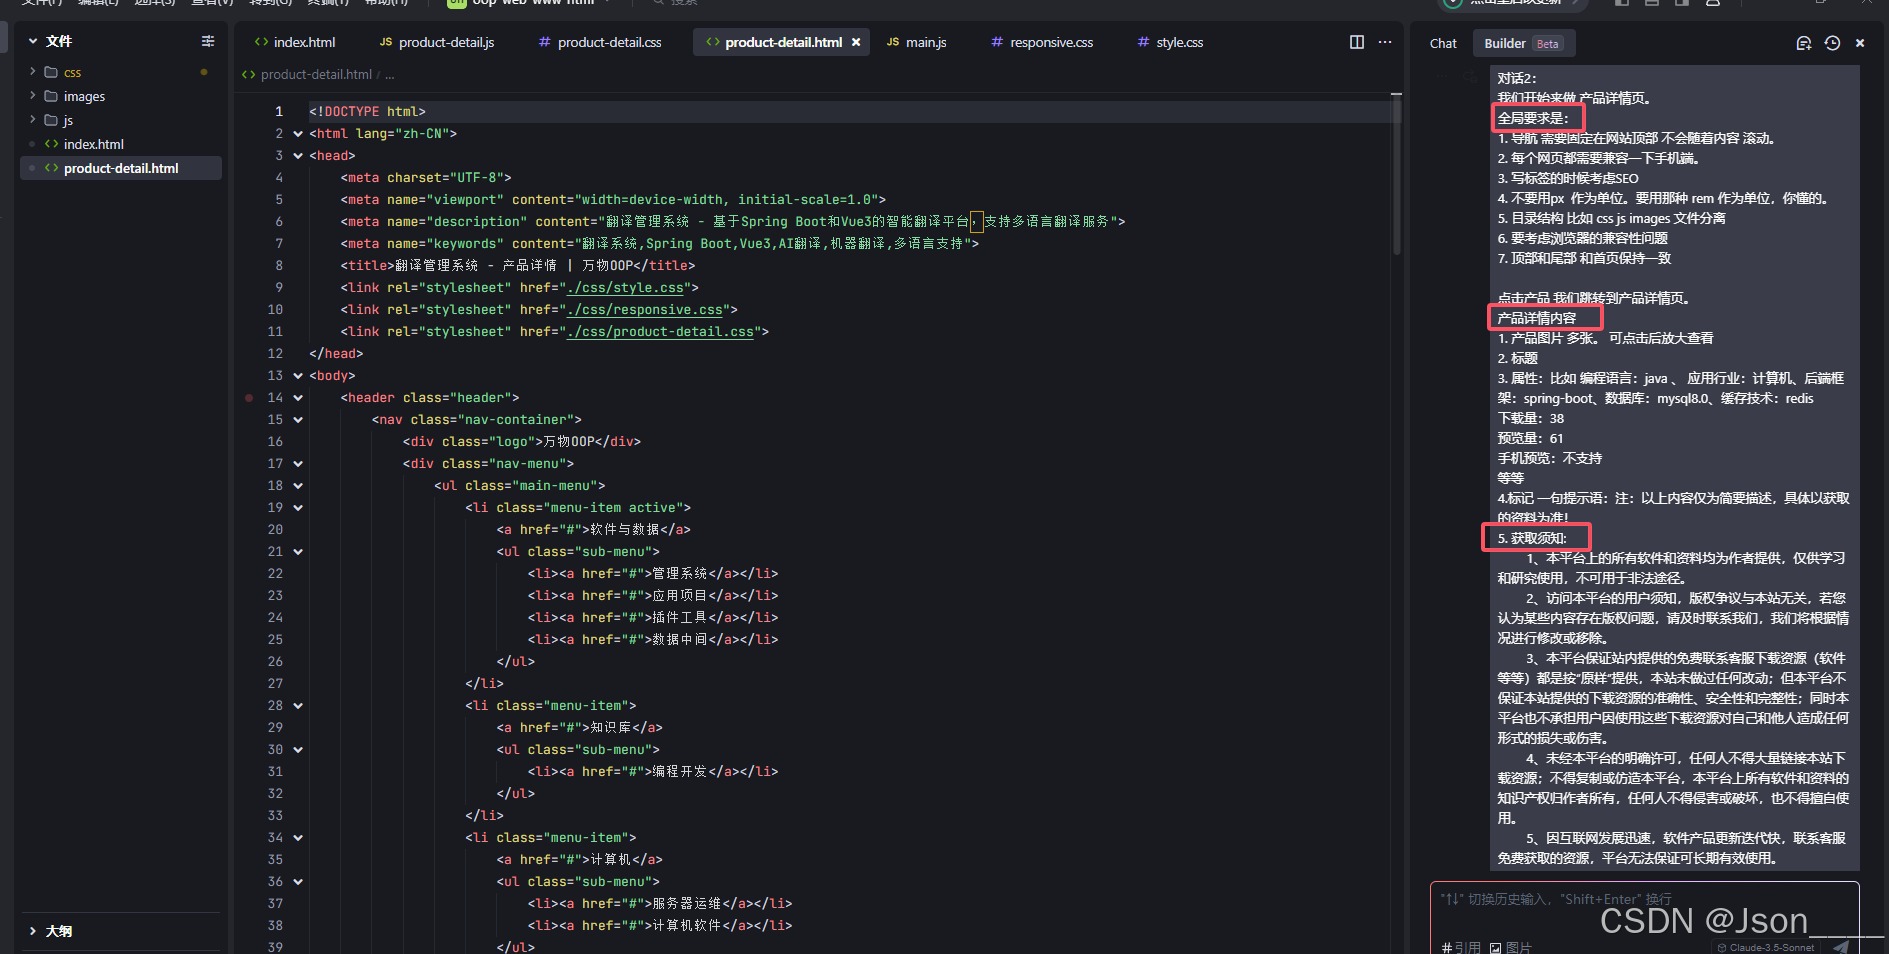Image resolution: width=1889 pixels, height=954 pixels.
Task: Click the editor vertical scrollbar thumb
Action: (1396, 175)
